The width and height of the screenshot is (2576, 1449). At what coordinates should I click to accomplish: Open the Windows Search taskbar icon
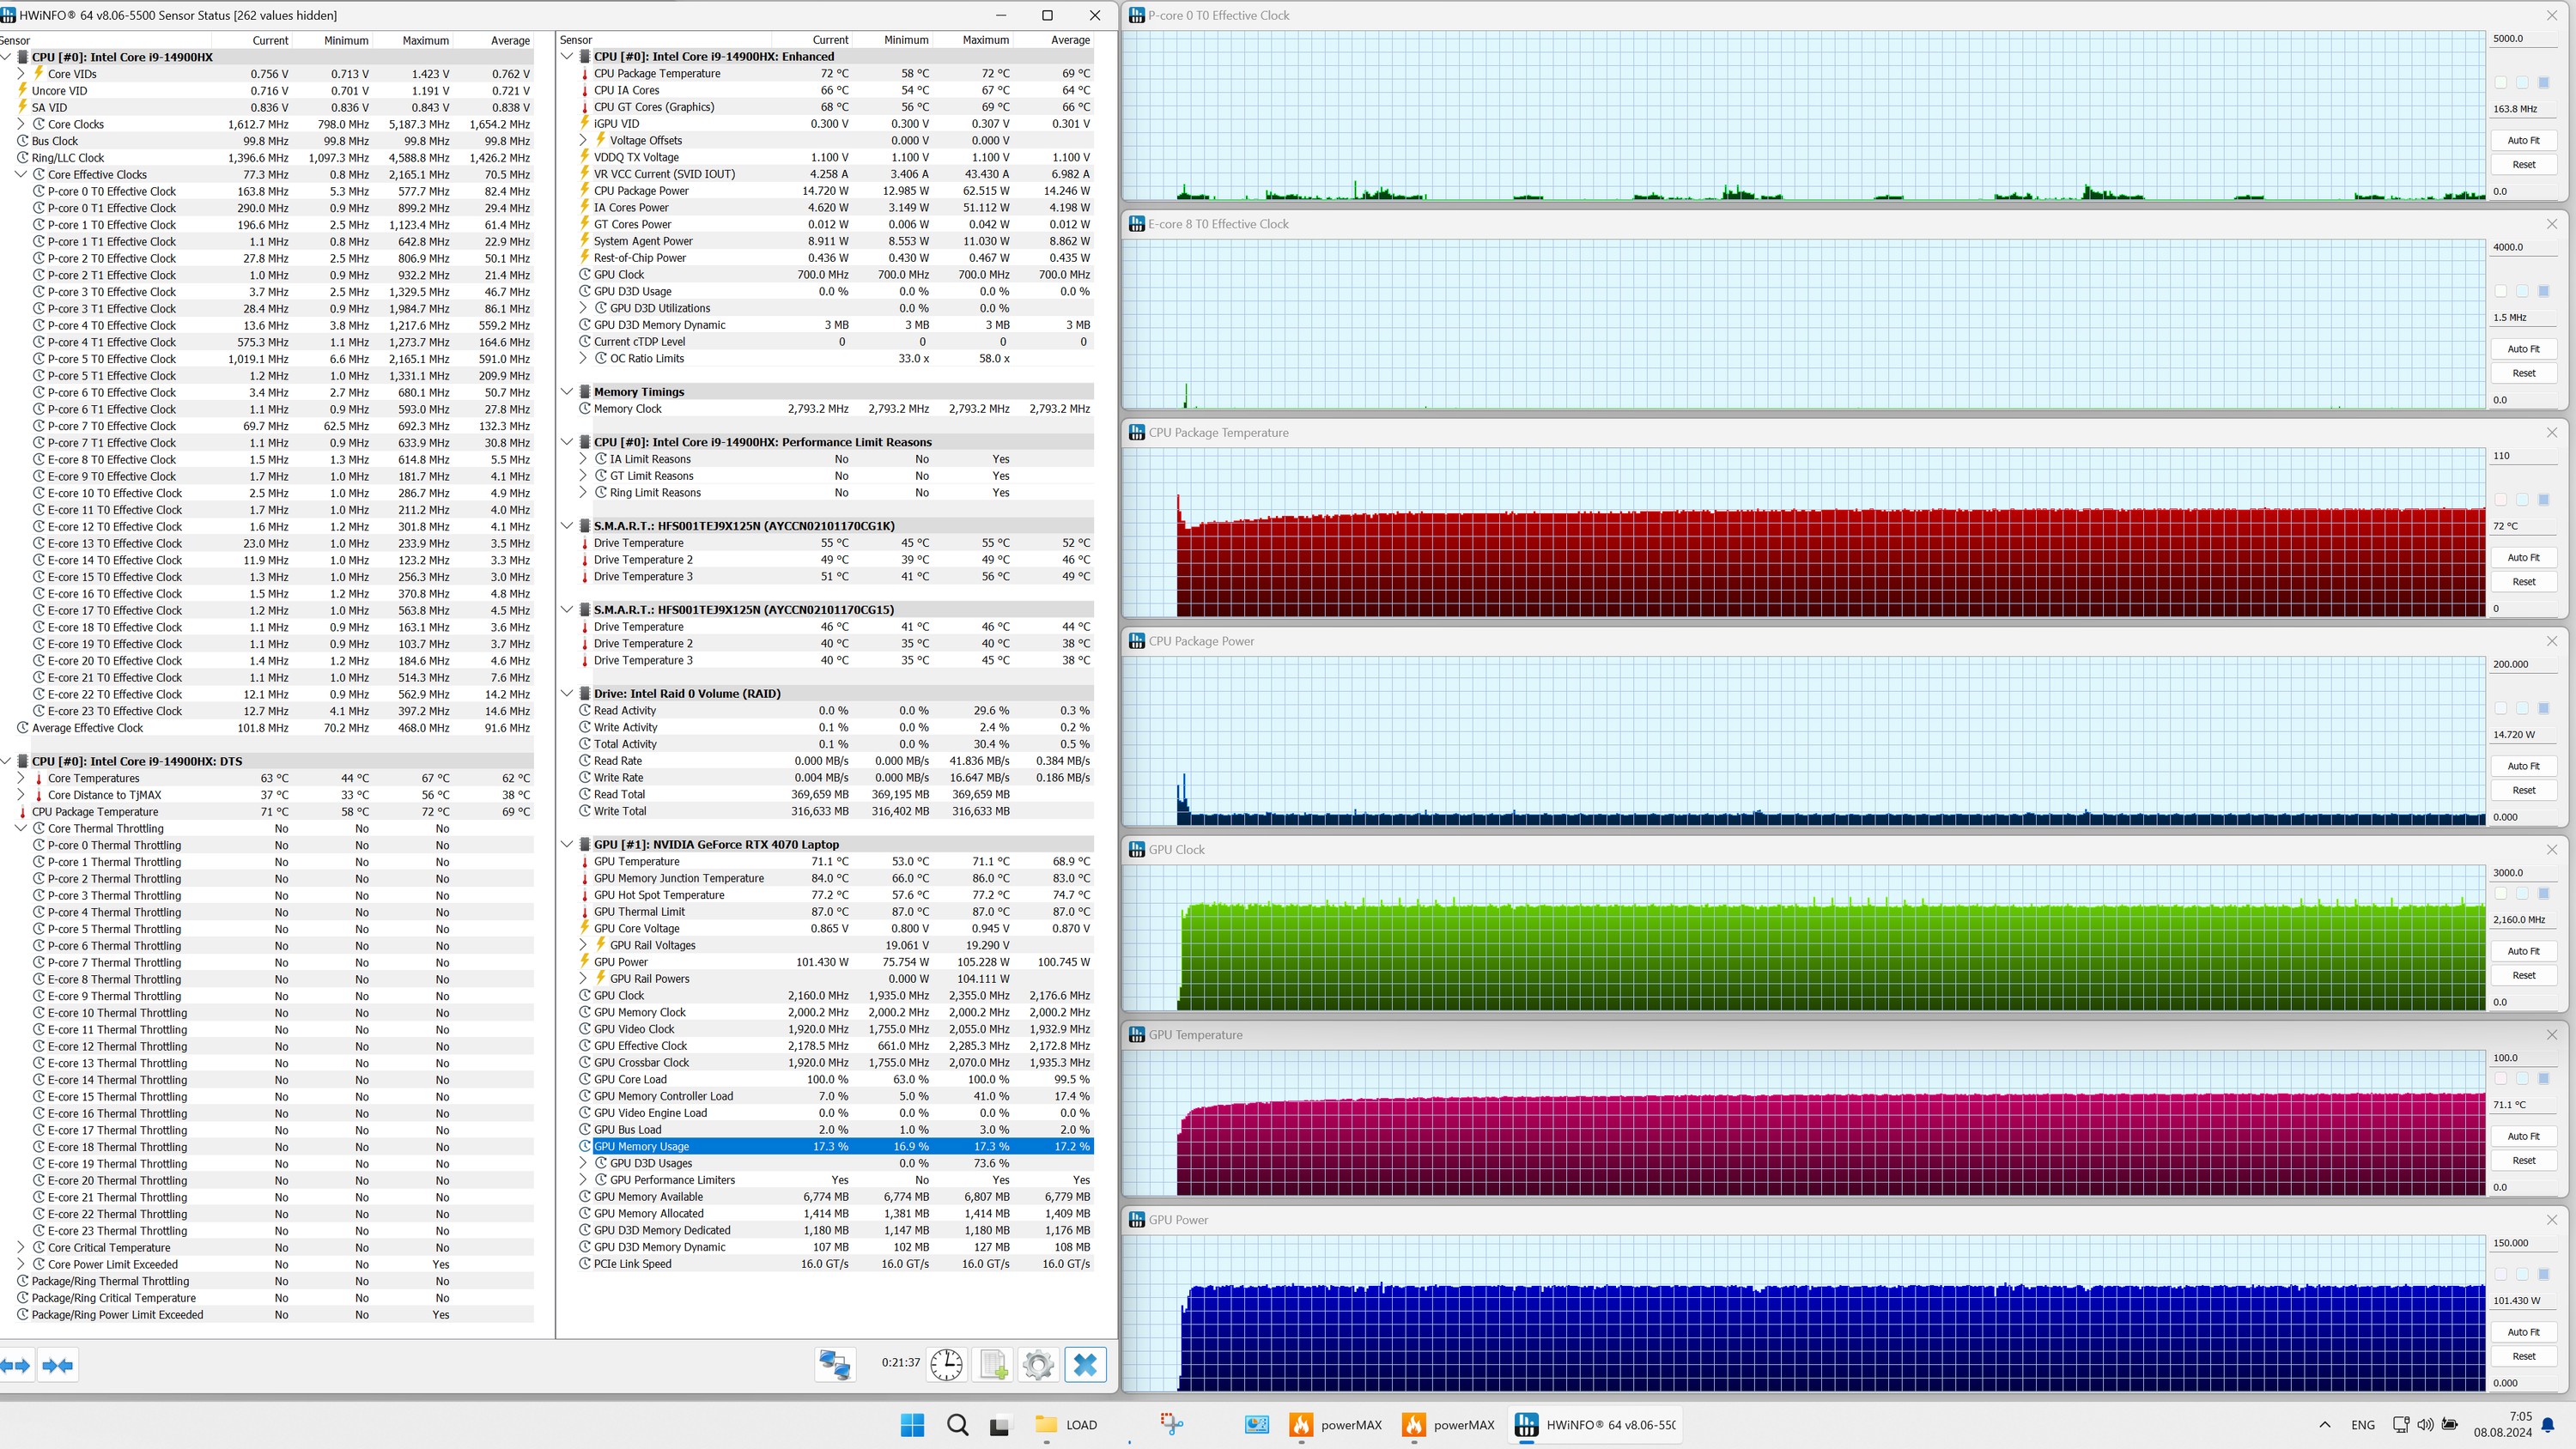957,1425
